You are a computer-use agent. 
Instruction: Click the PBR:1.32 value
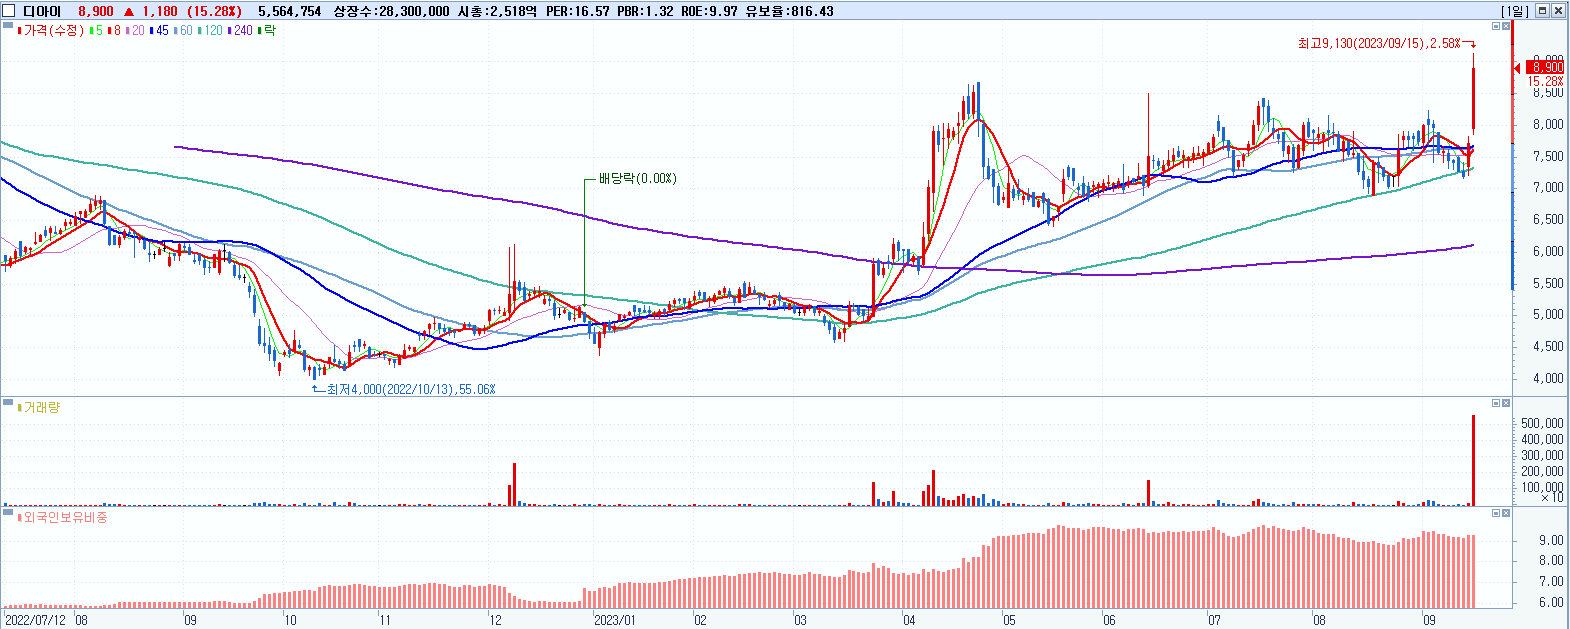coord(645,11)
